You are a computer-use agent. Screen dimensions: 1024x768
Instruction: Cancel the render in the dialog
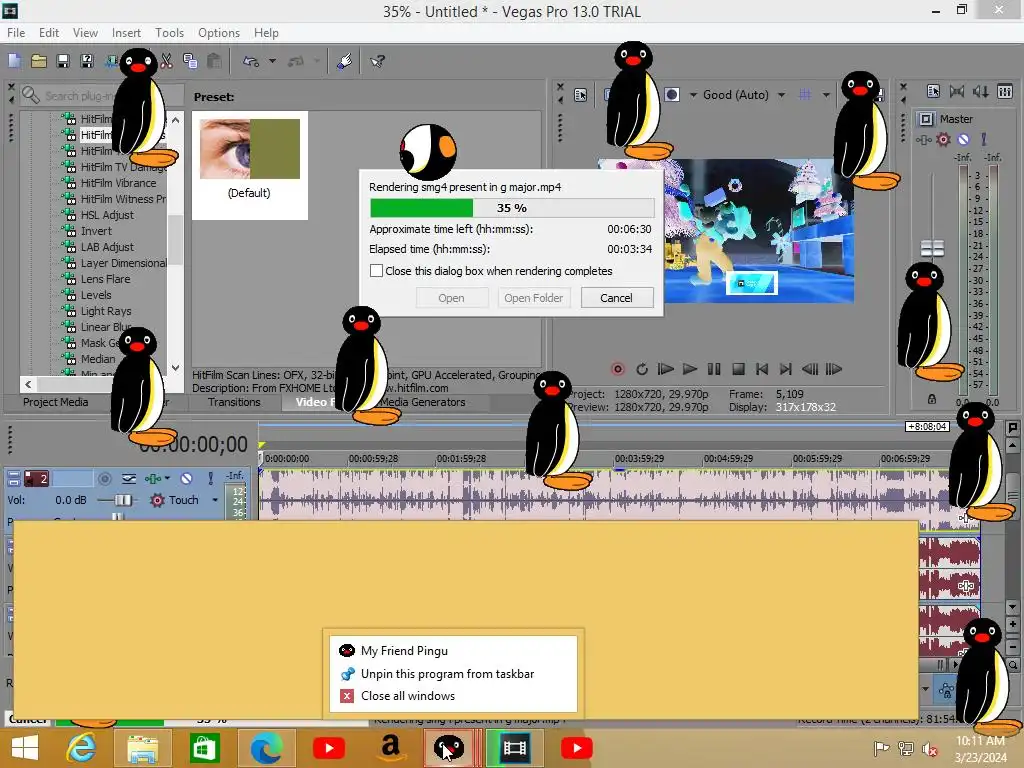(616, 298)
